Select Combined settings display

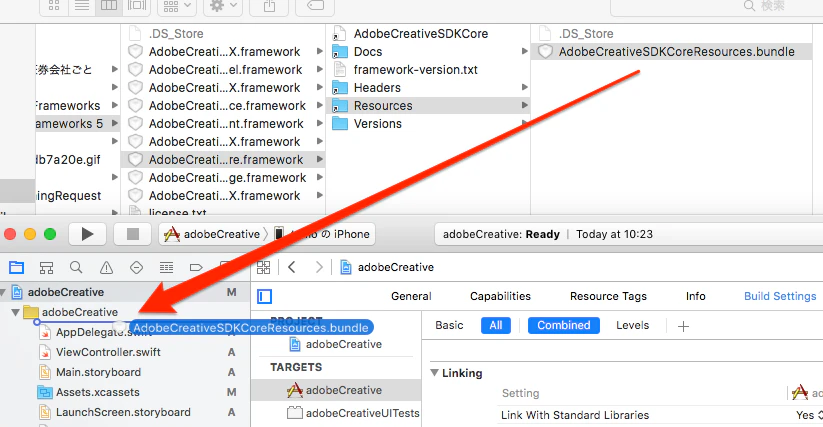coord(564,325)
